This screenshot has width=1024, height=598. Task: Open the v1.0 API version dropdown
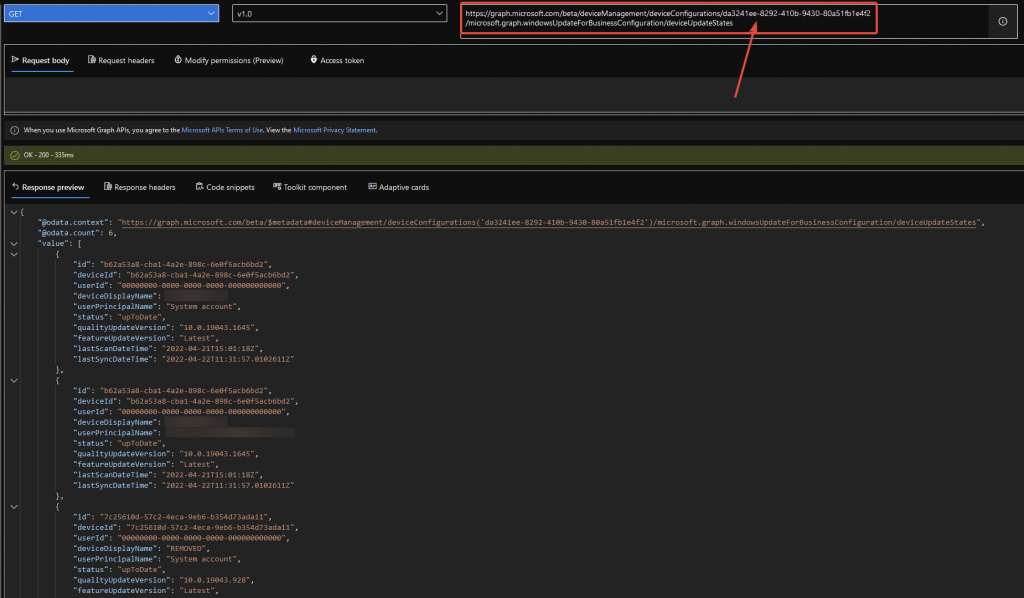click(339, 13)
